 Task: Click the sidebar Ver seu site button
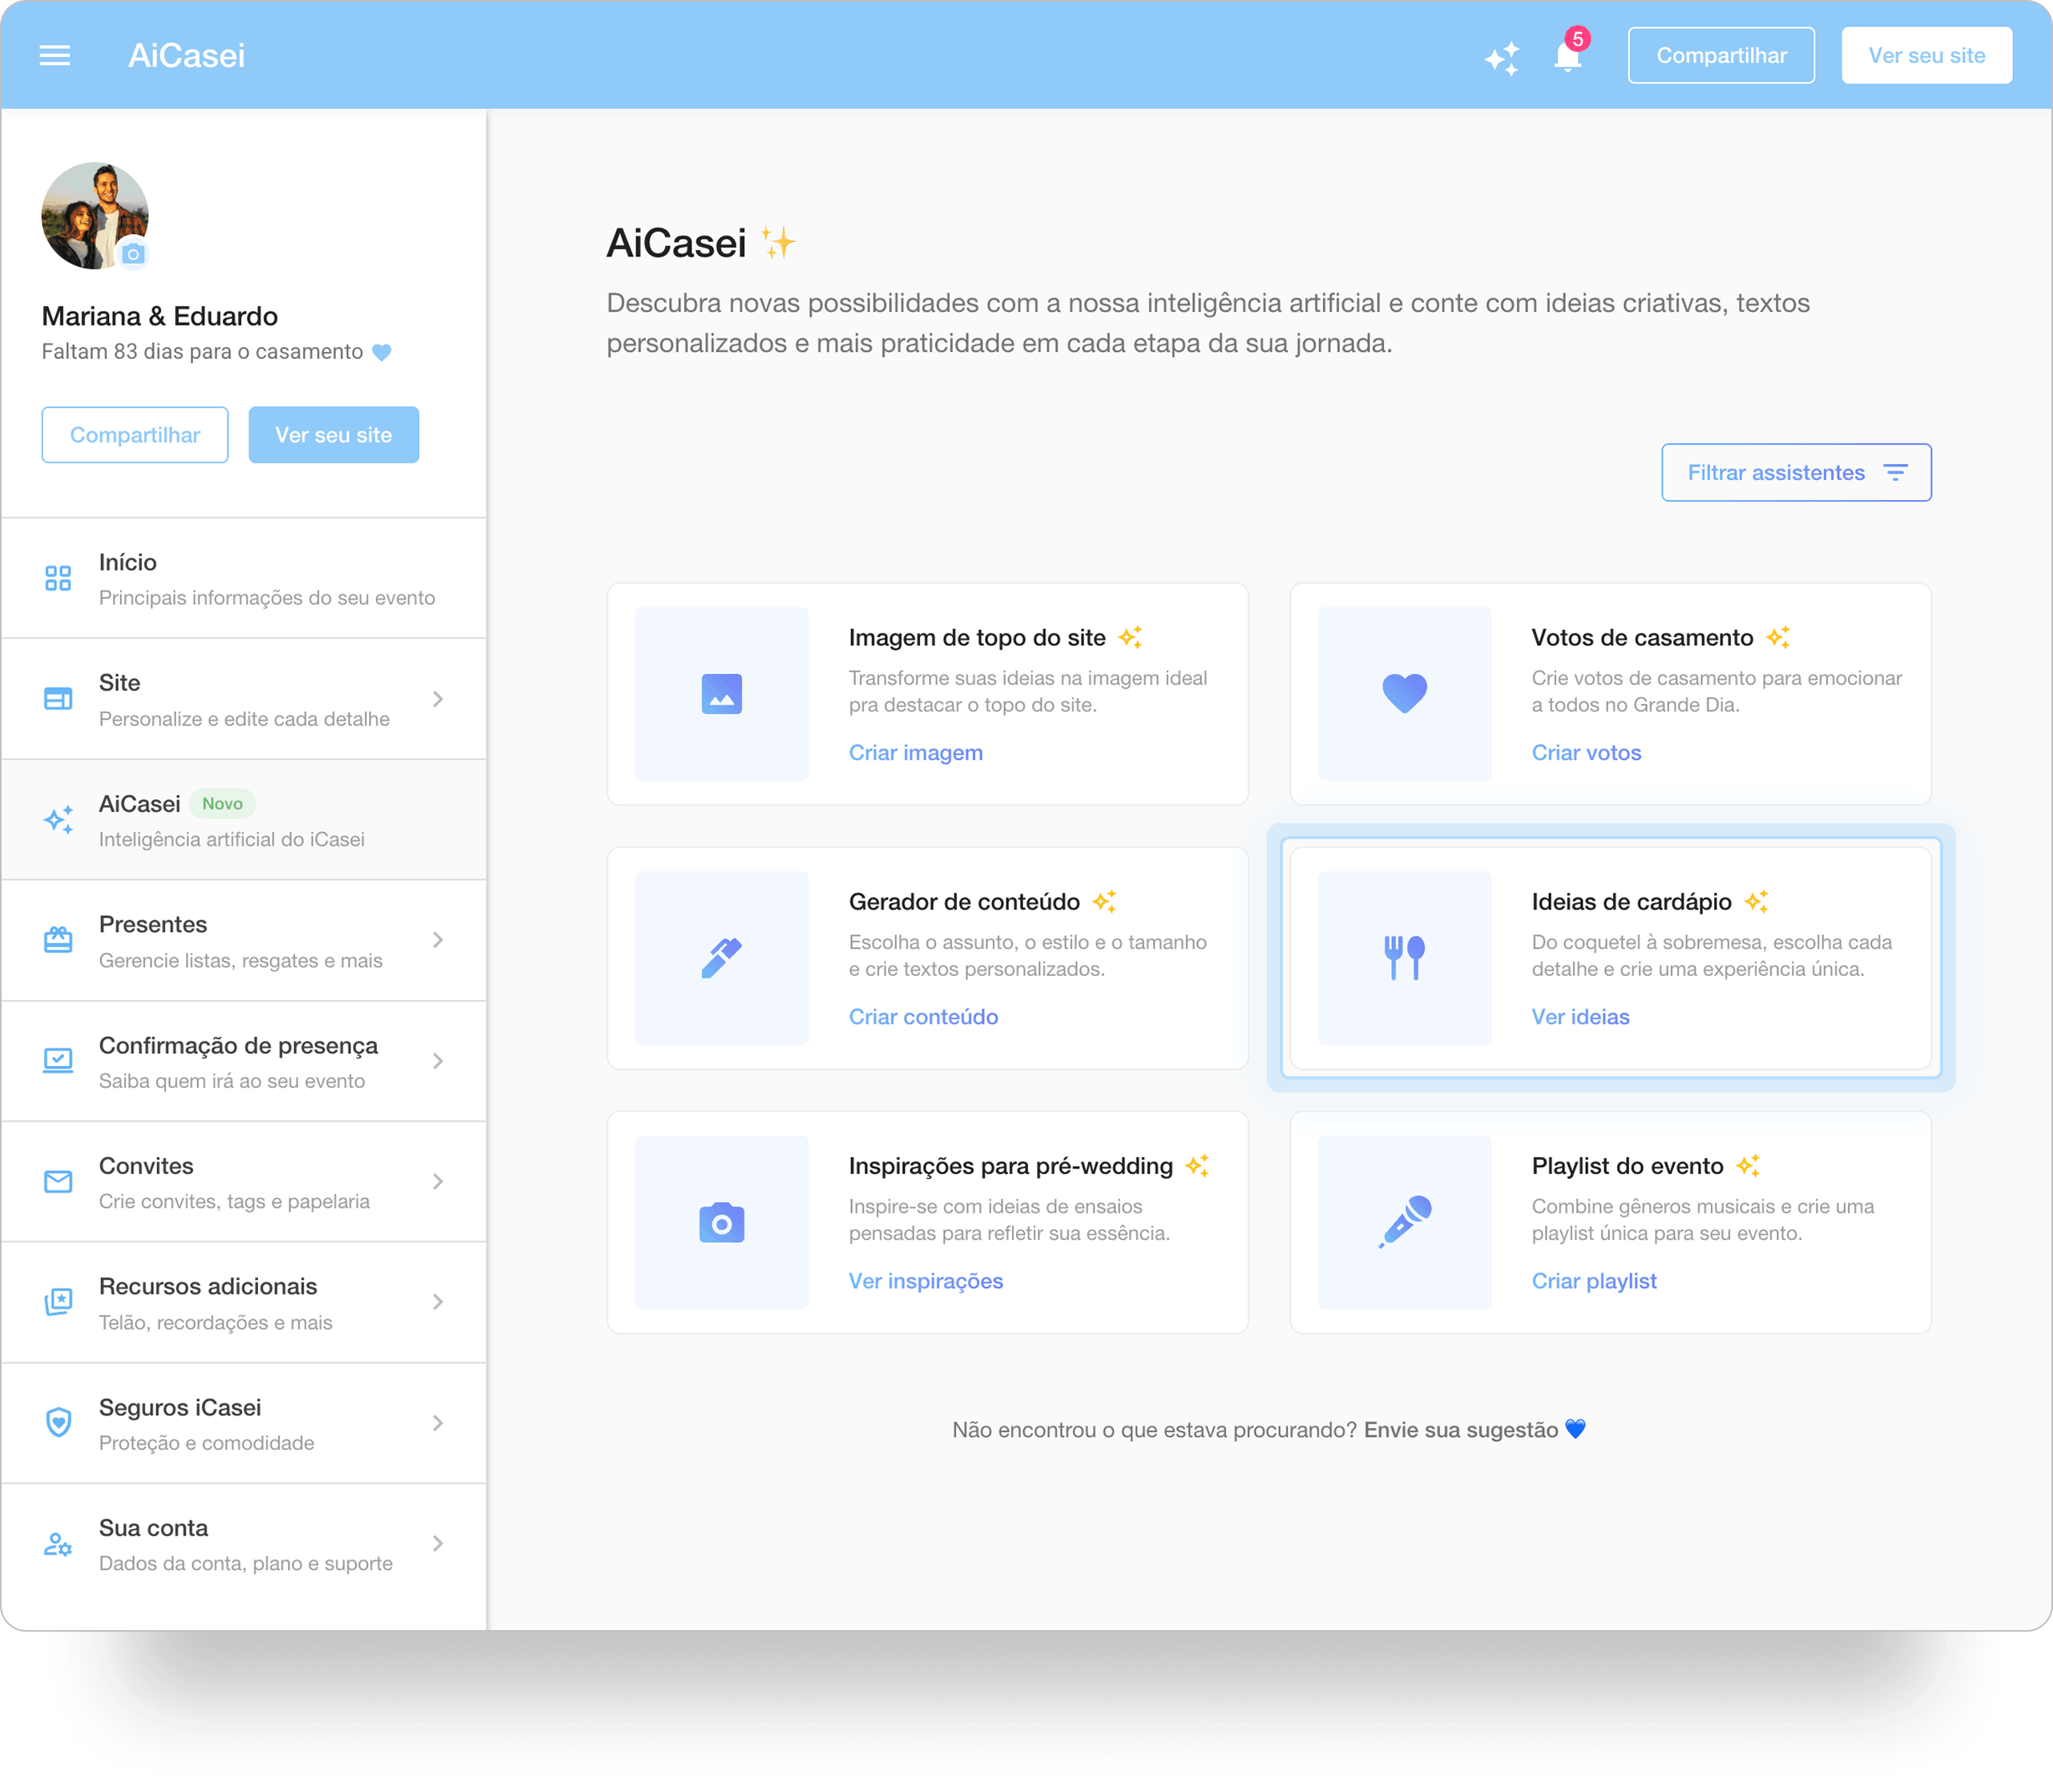pos(333,435)
